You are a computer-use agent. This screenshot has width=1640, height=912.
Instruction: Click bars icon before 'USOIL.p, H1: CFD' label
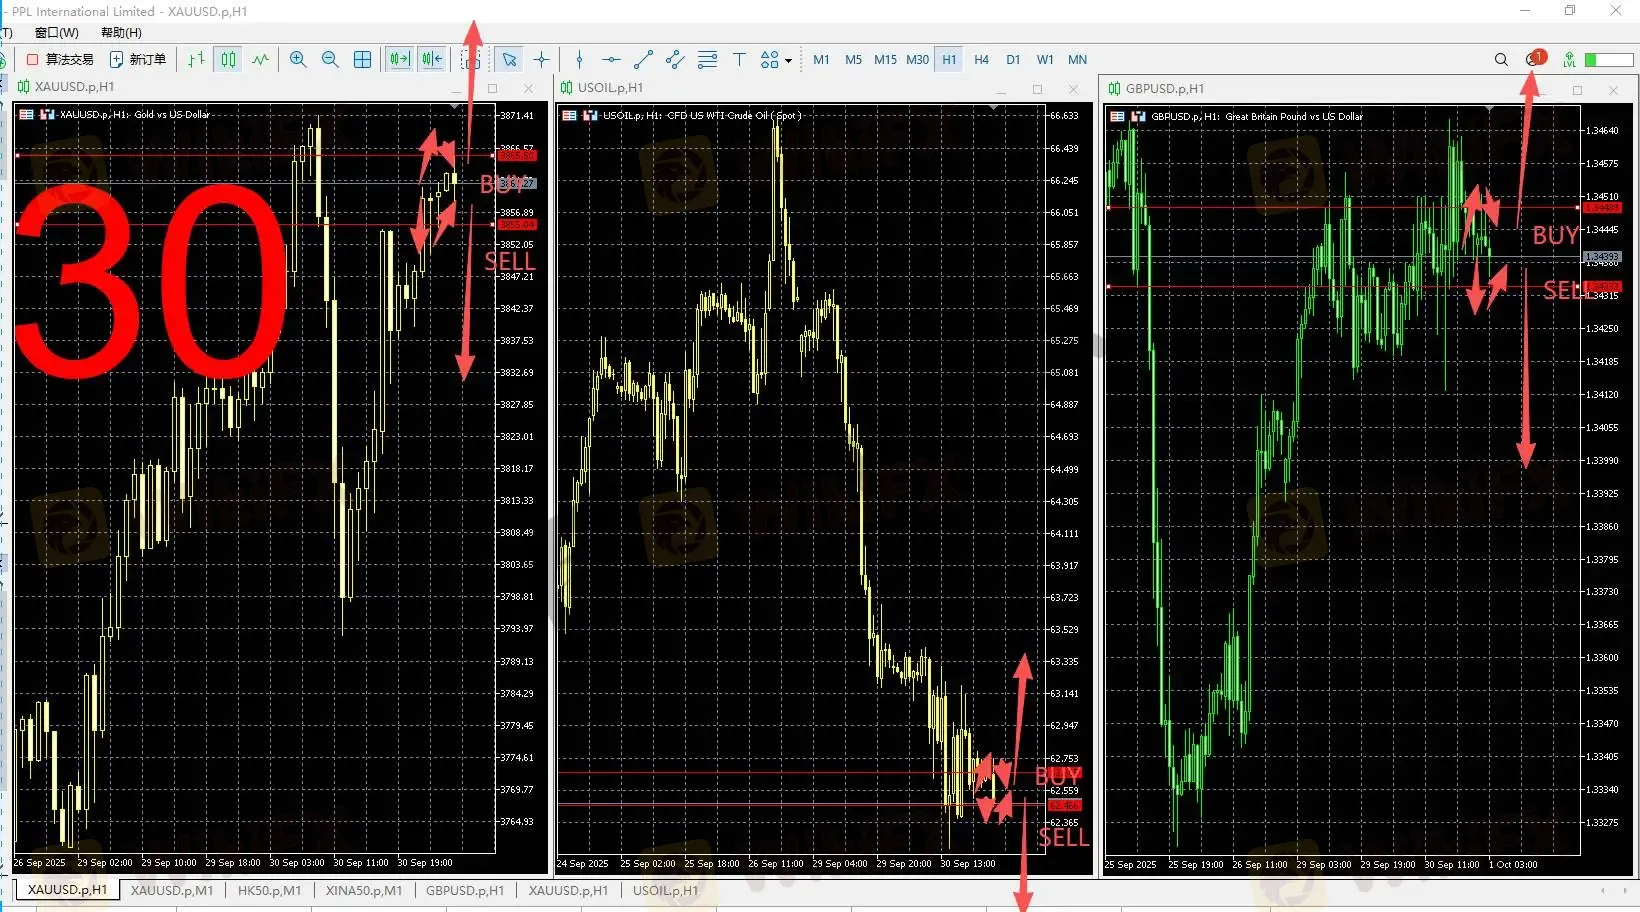click(x=590, y=115)
